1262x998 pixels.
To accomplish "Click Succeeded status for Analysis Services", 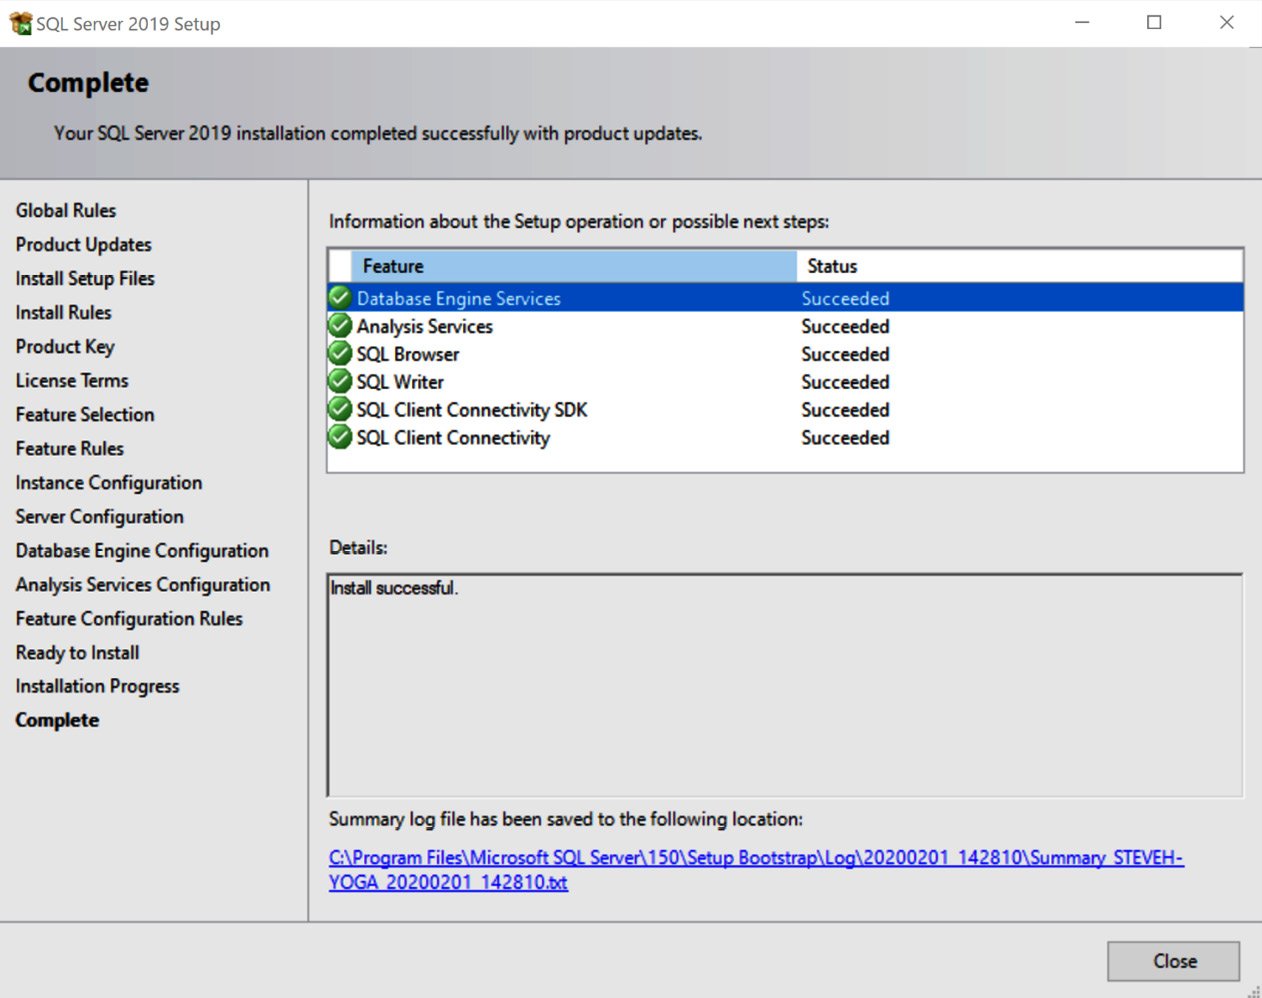I will (845, 326).
